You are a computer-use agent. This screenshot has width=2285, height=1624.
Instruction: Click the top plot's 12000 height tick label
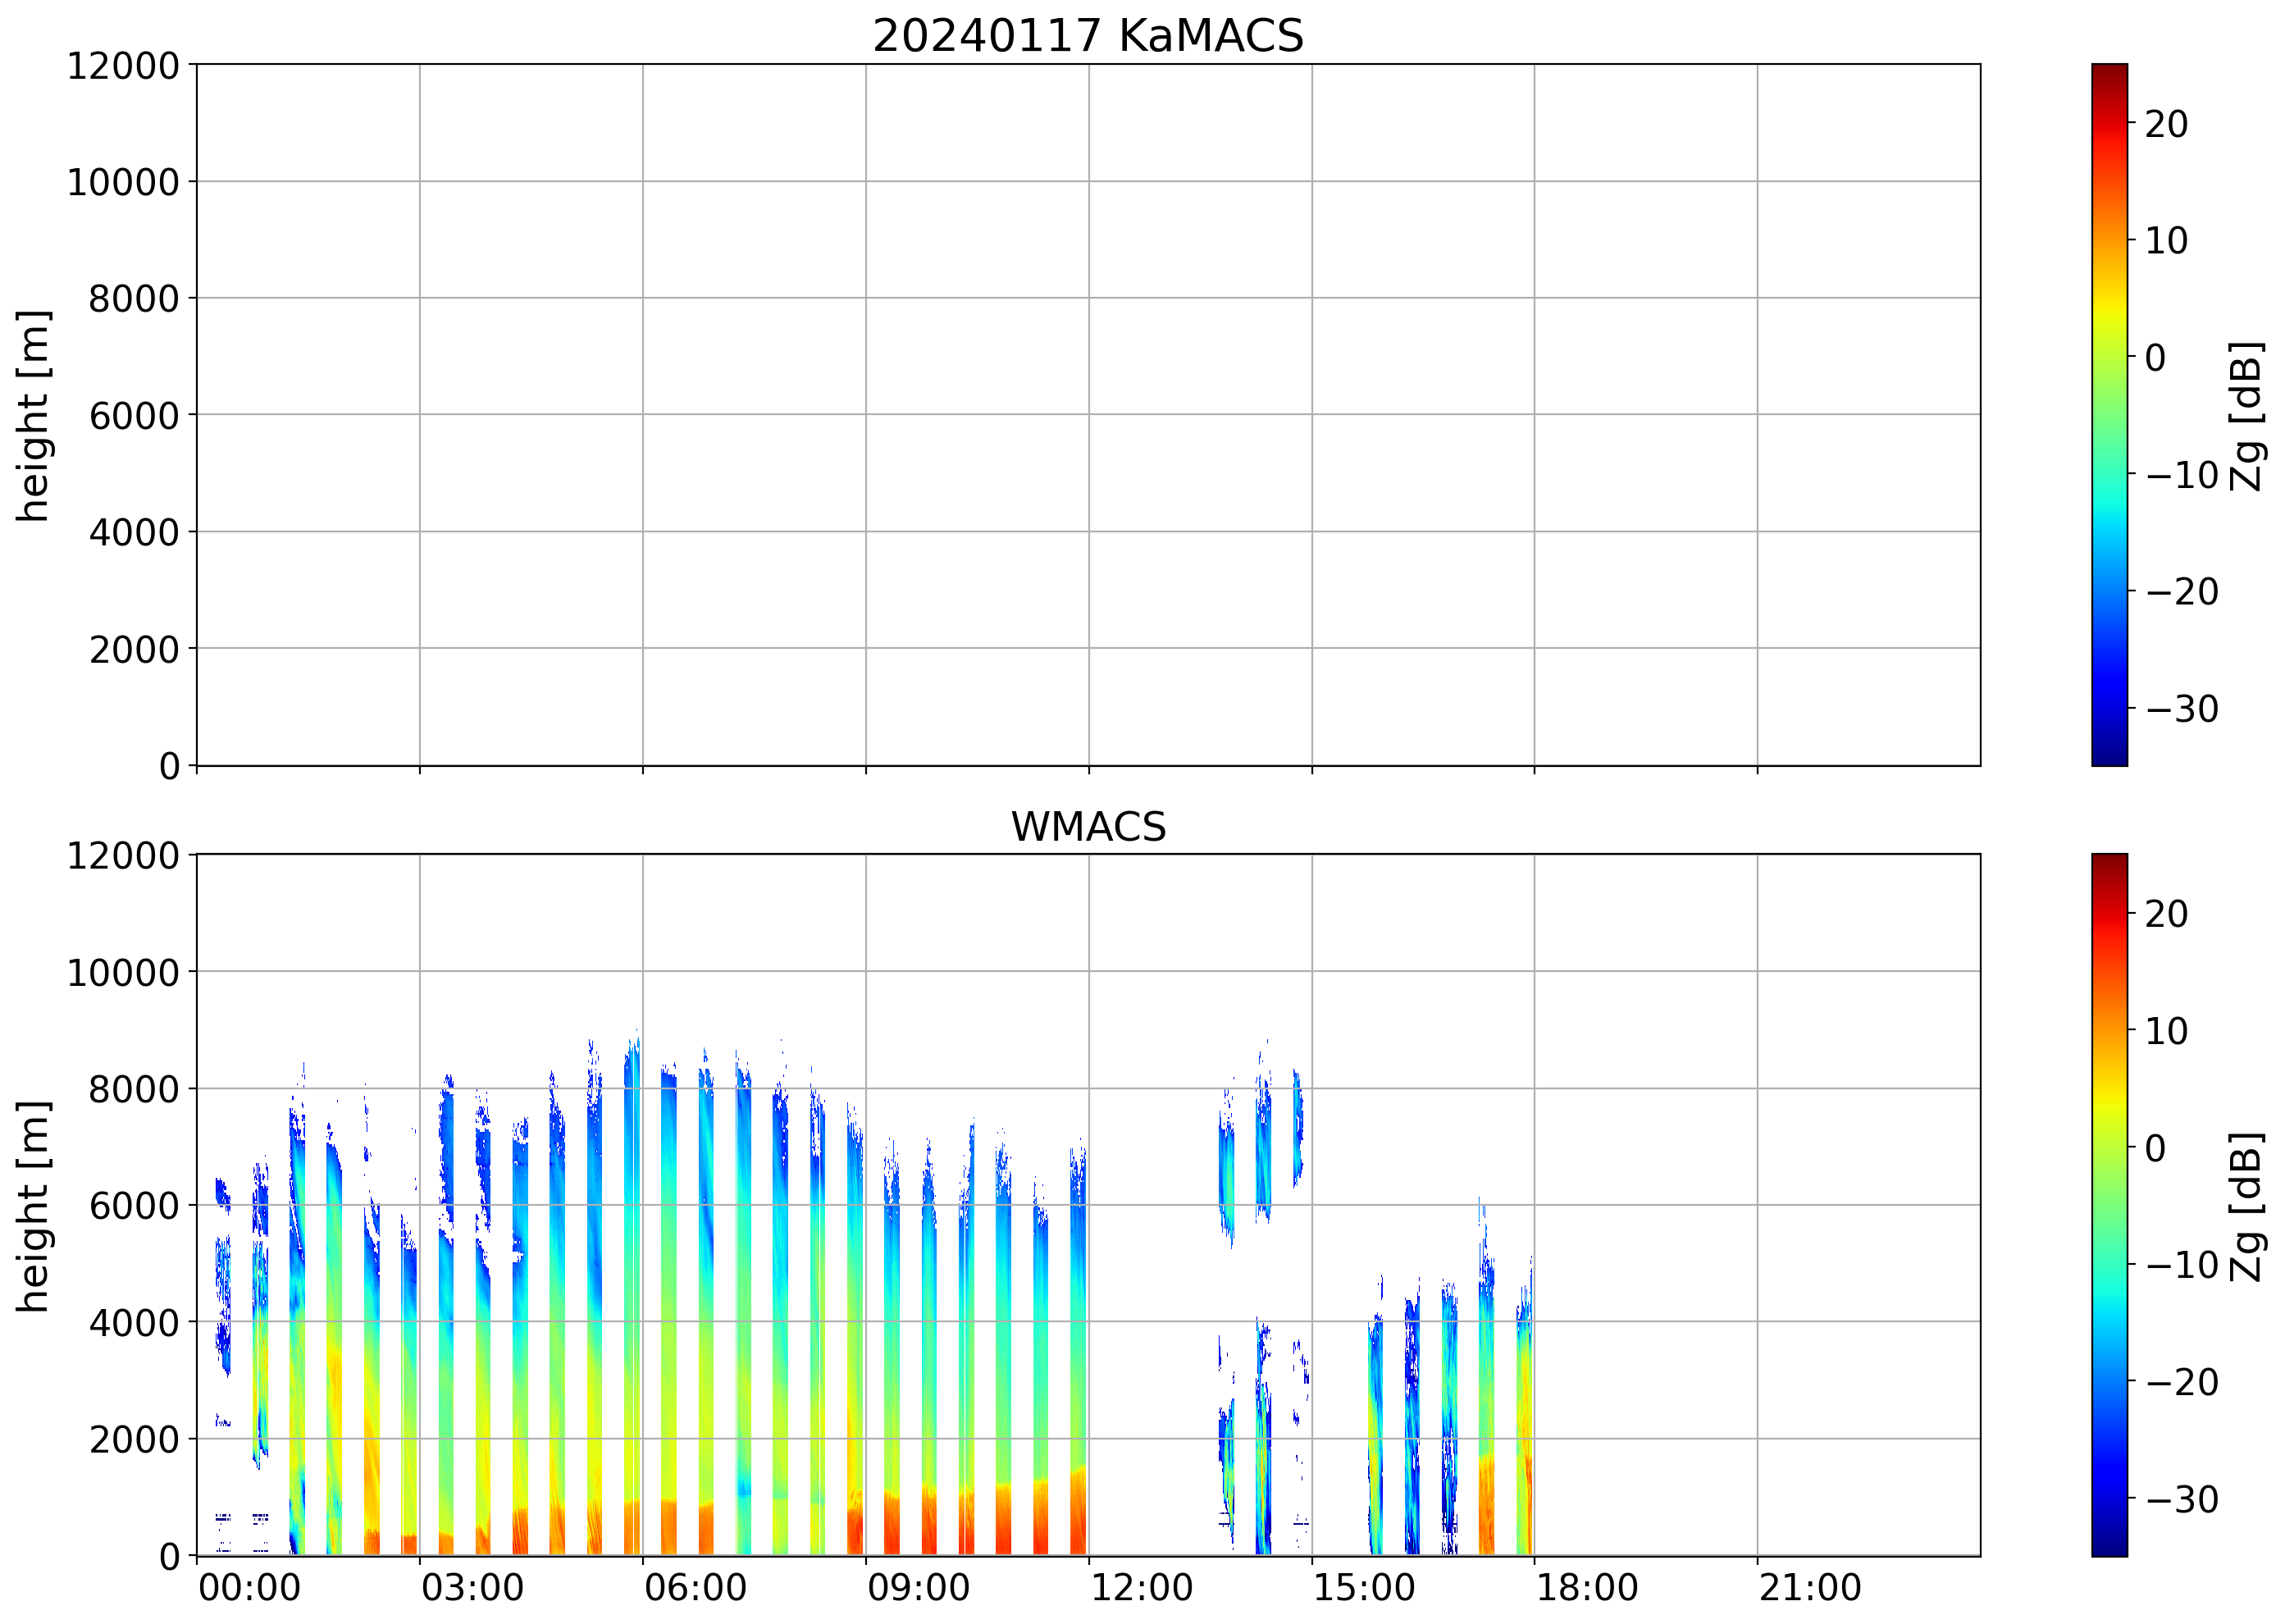tap(123, 66)
